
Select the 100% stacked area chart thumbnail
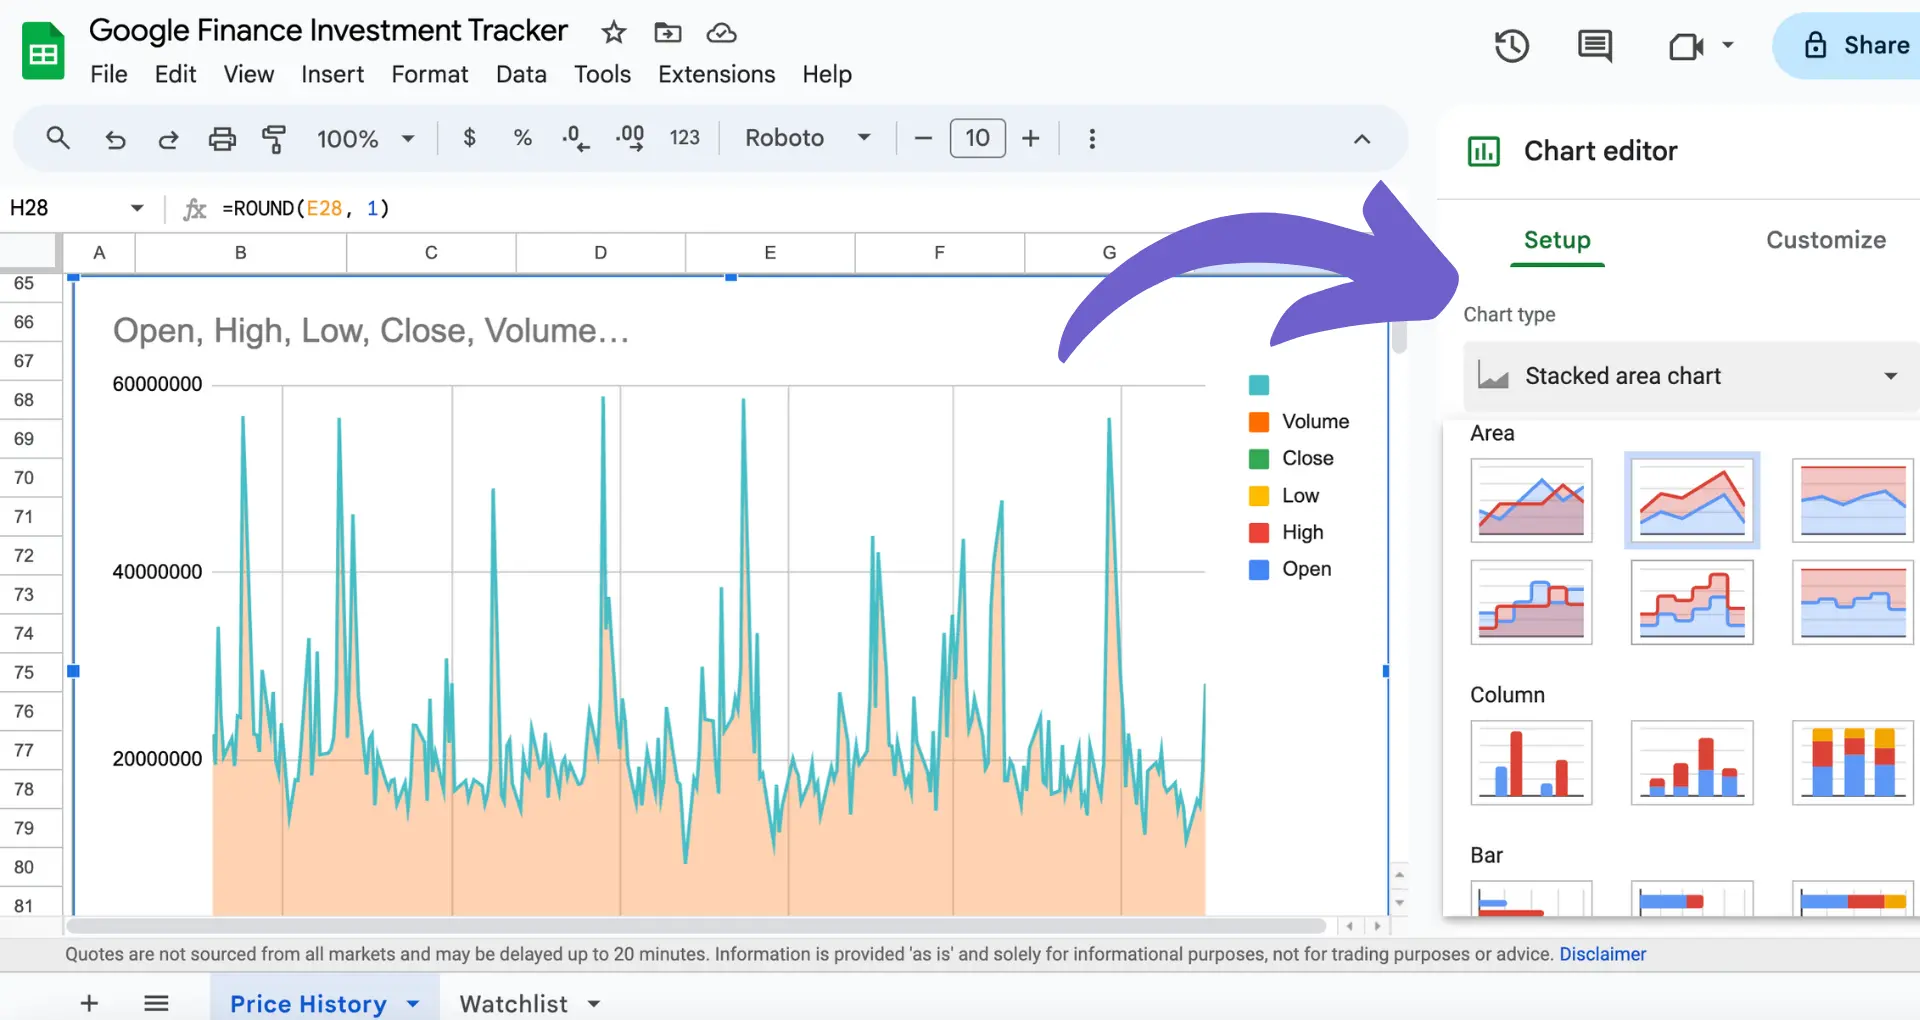(x=1852, y=500)
